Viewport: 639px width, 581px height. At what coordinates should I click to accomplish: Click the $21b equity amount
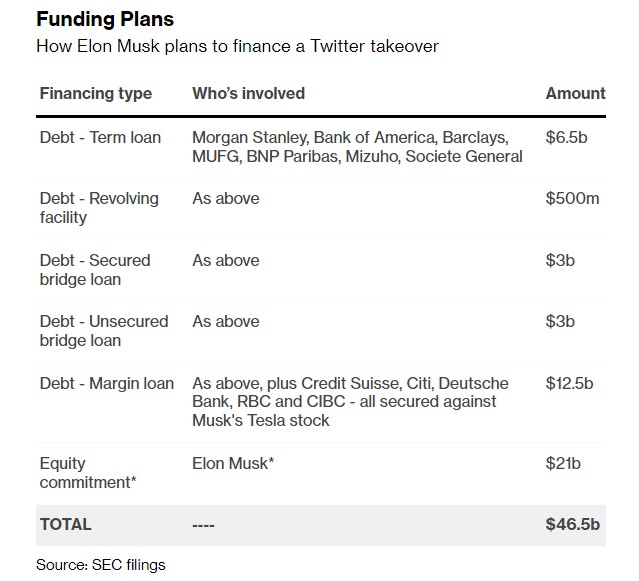point(564,464)
